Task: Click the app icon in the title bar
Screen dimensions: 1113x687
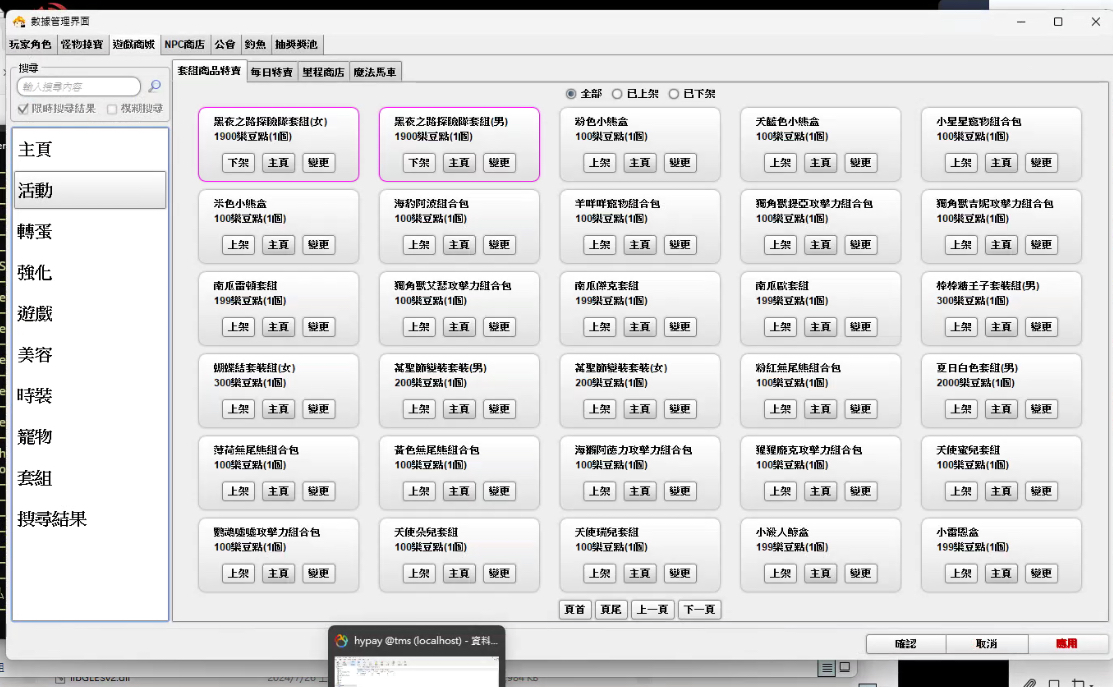Action: (18, 21)
